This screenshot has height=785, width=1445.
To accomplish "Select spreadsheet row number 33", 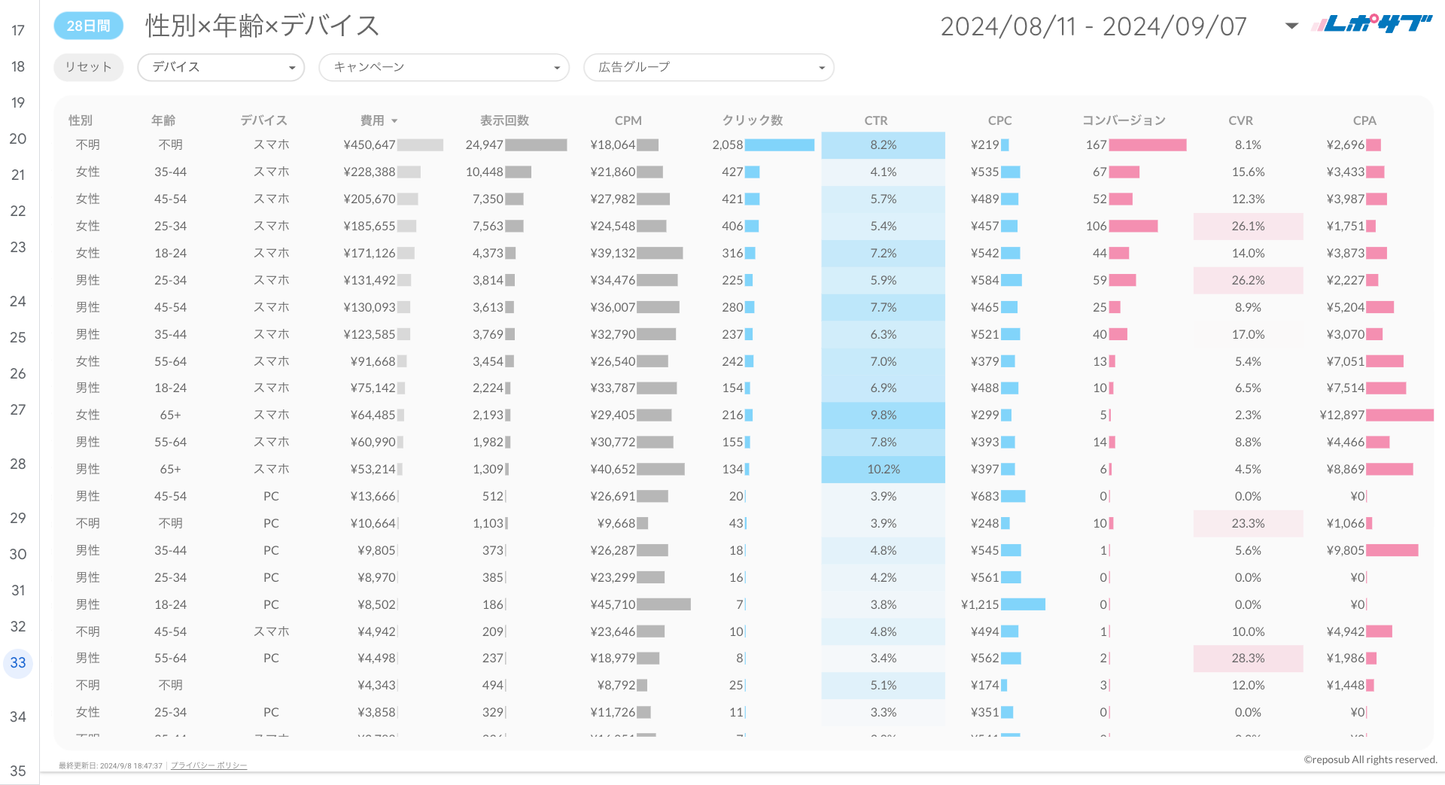I will point(18,663).
